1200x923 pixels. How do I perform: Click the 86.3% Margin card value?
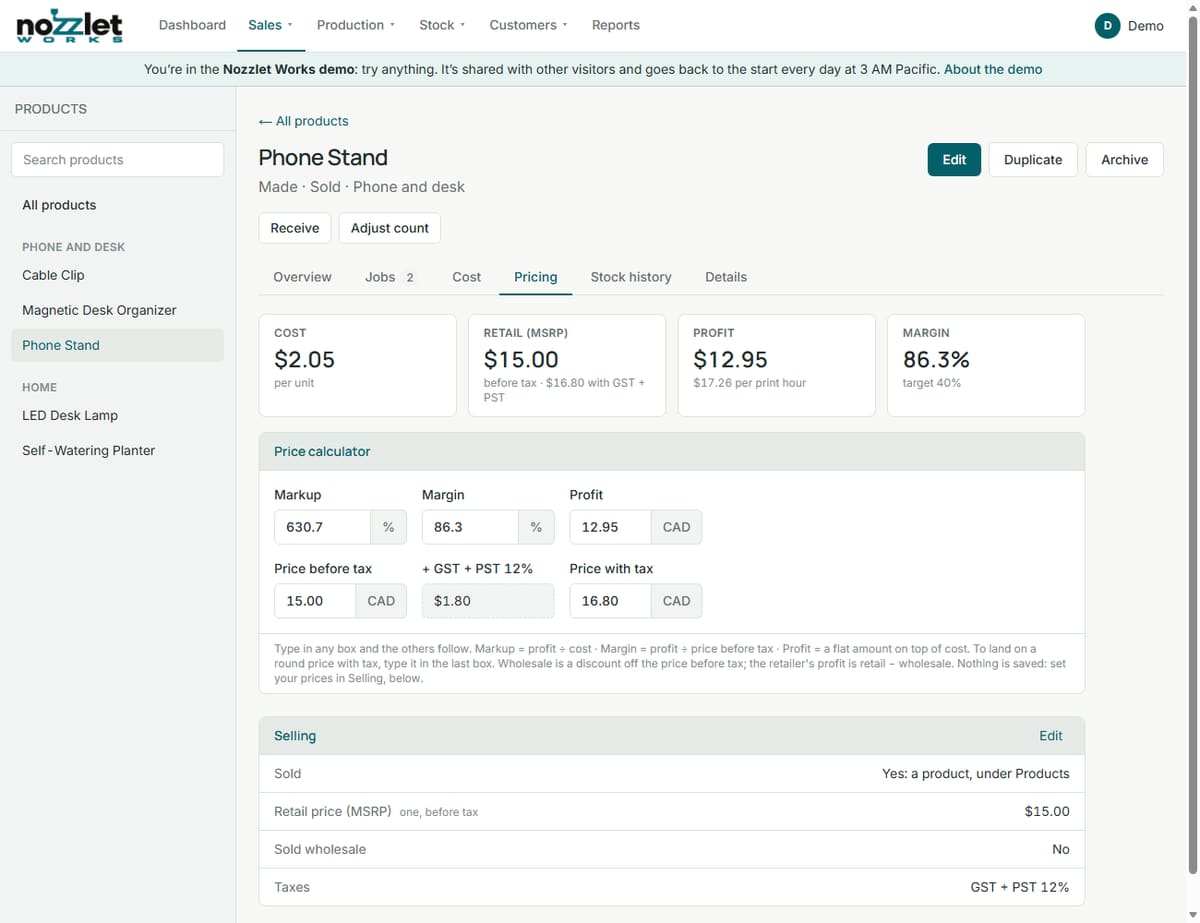tap(936, 359)
